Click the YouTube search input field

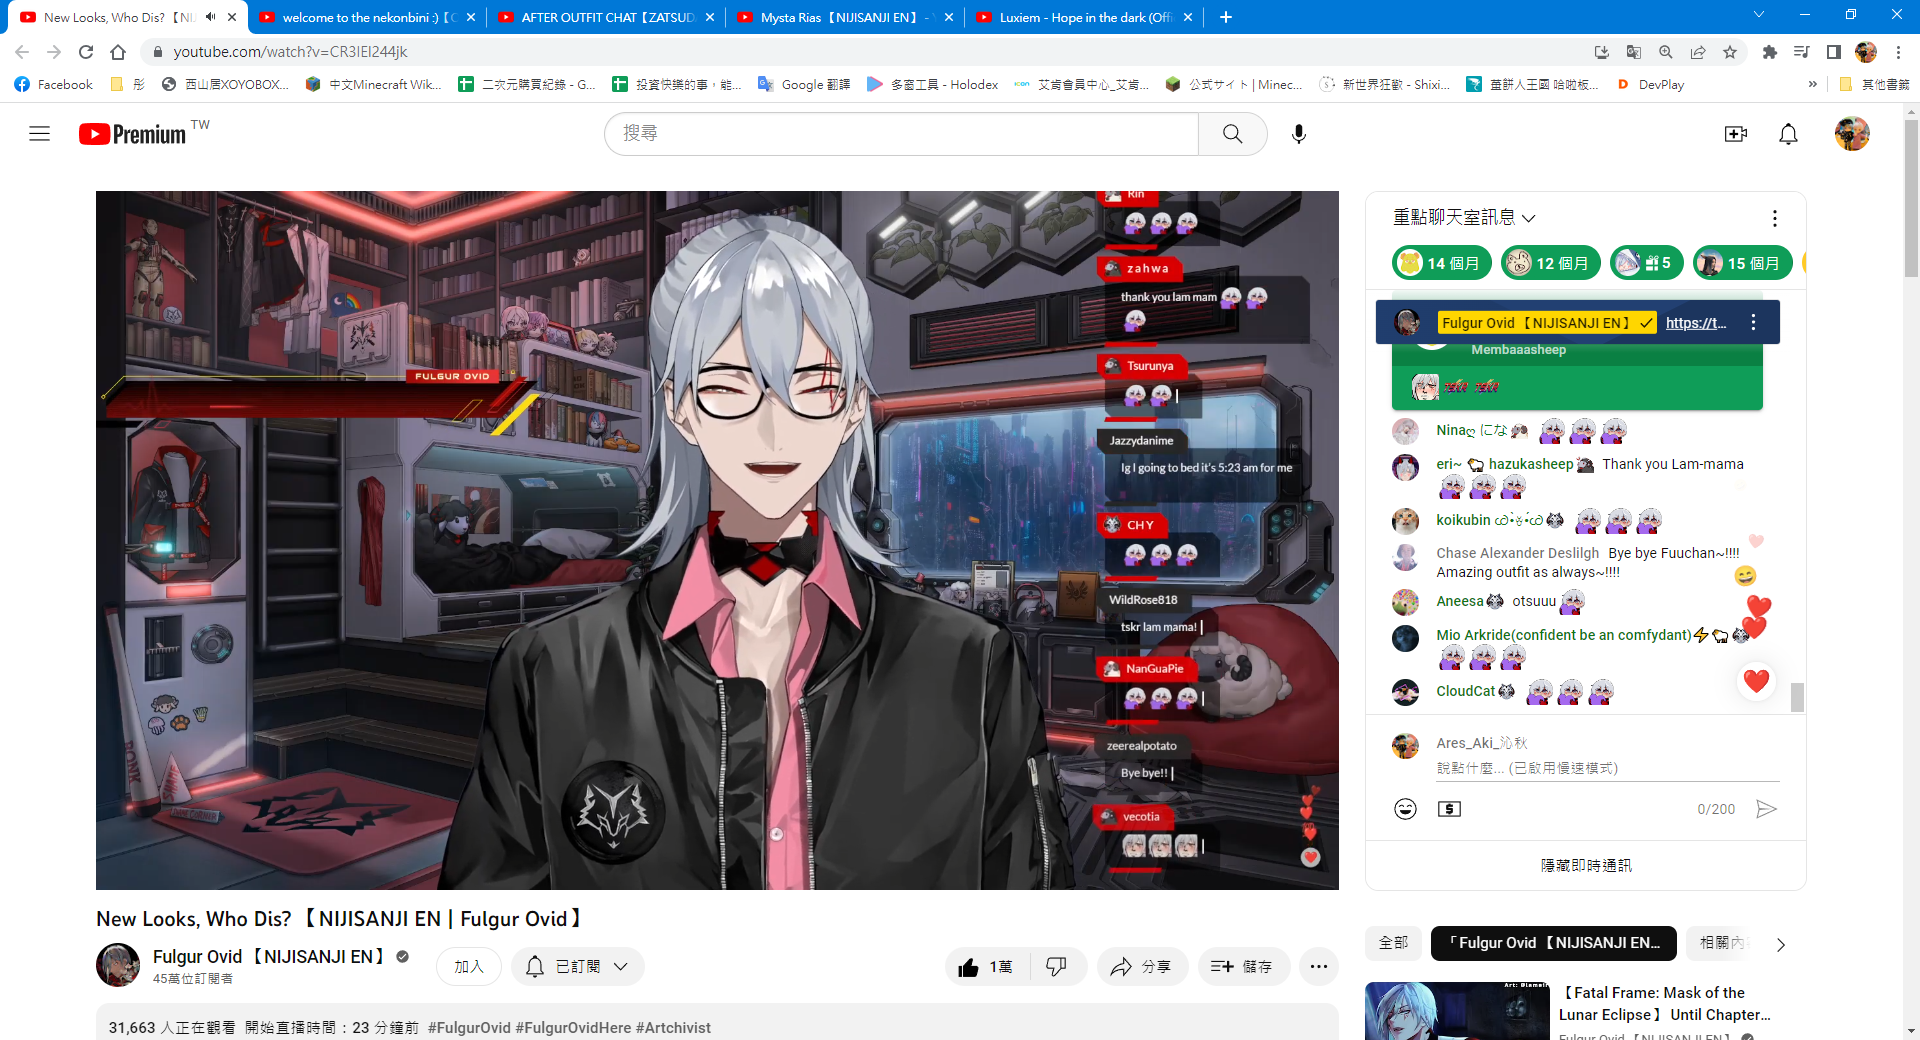pos(901,134)
